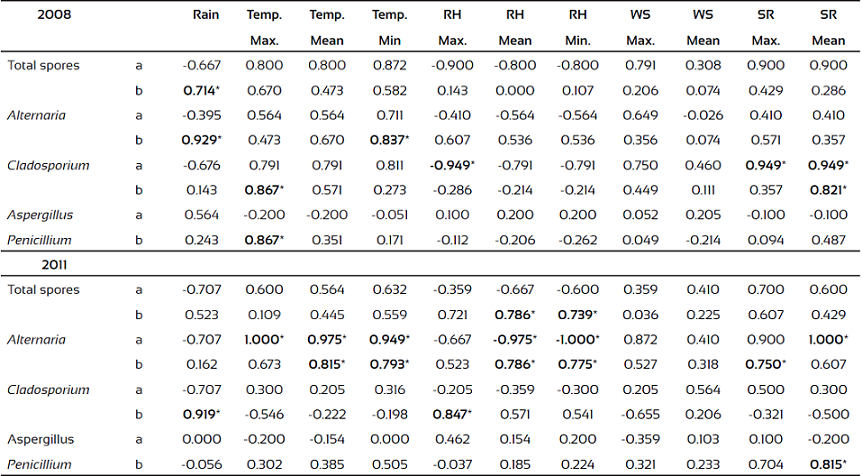Click the bold 0.714* value

[x=201, y=90]
